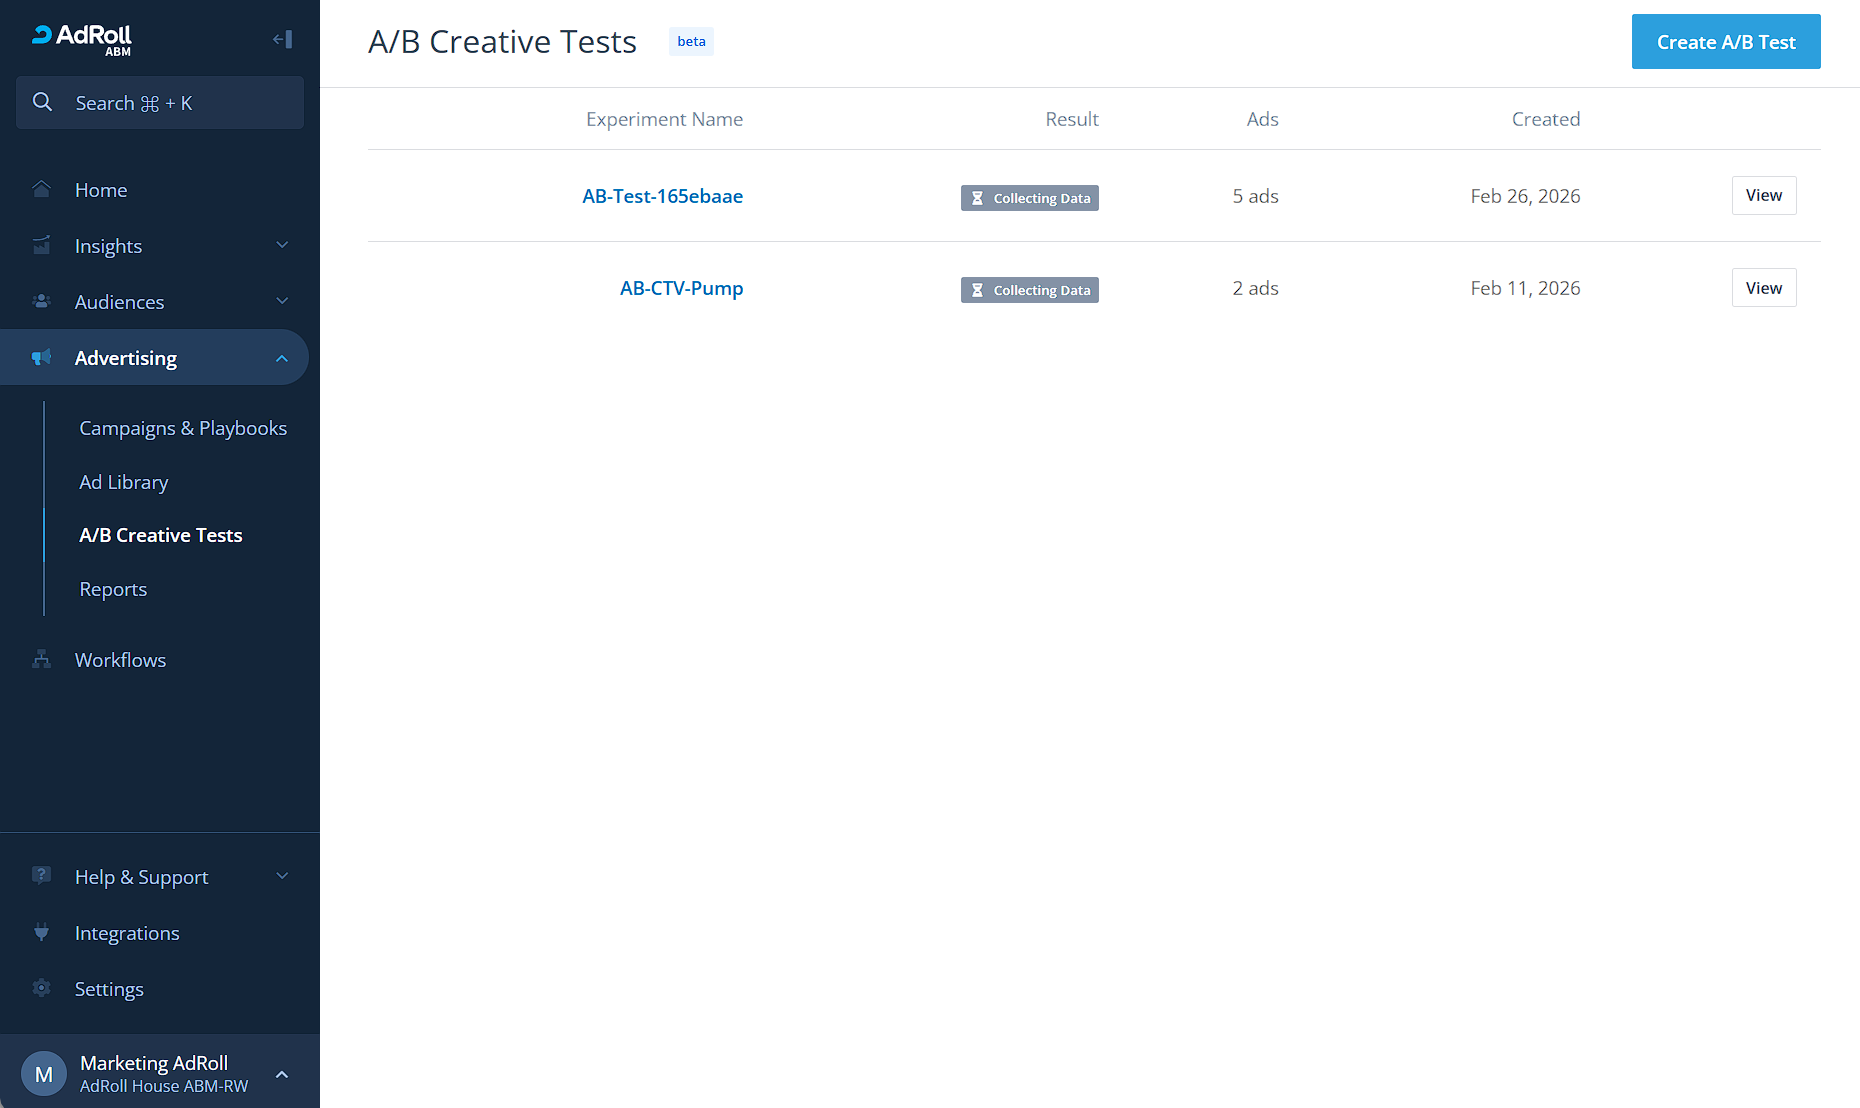Viewport: 1860px width, 1108px height.
Task: Click the Insights chart icon
Action: [x=41, y=246]
